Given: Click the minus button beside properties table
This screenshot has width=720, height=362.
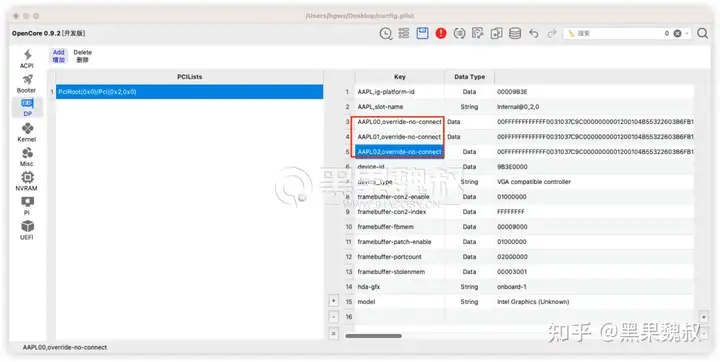Looking at the screenshot, I should coord(334,317).
